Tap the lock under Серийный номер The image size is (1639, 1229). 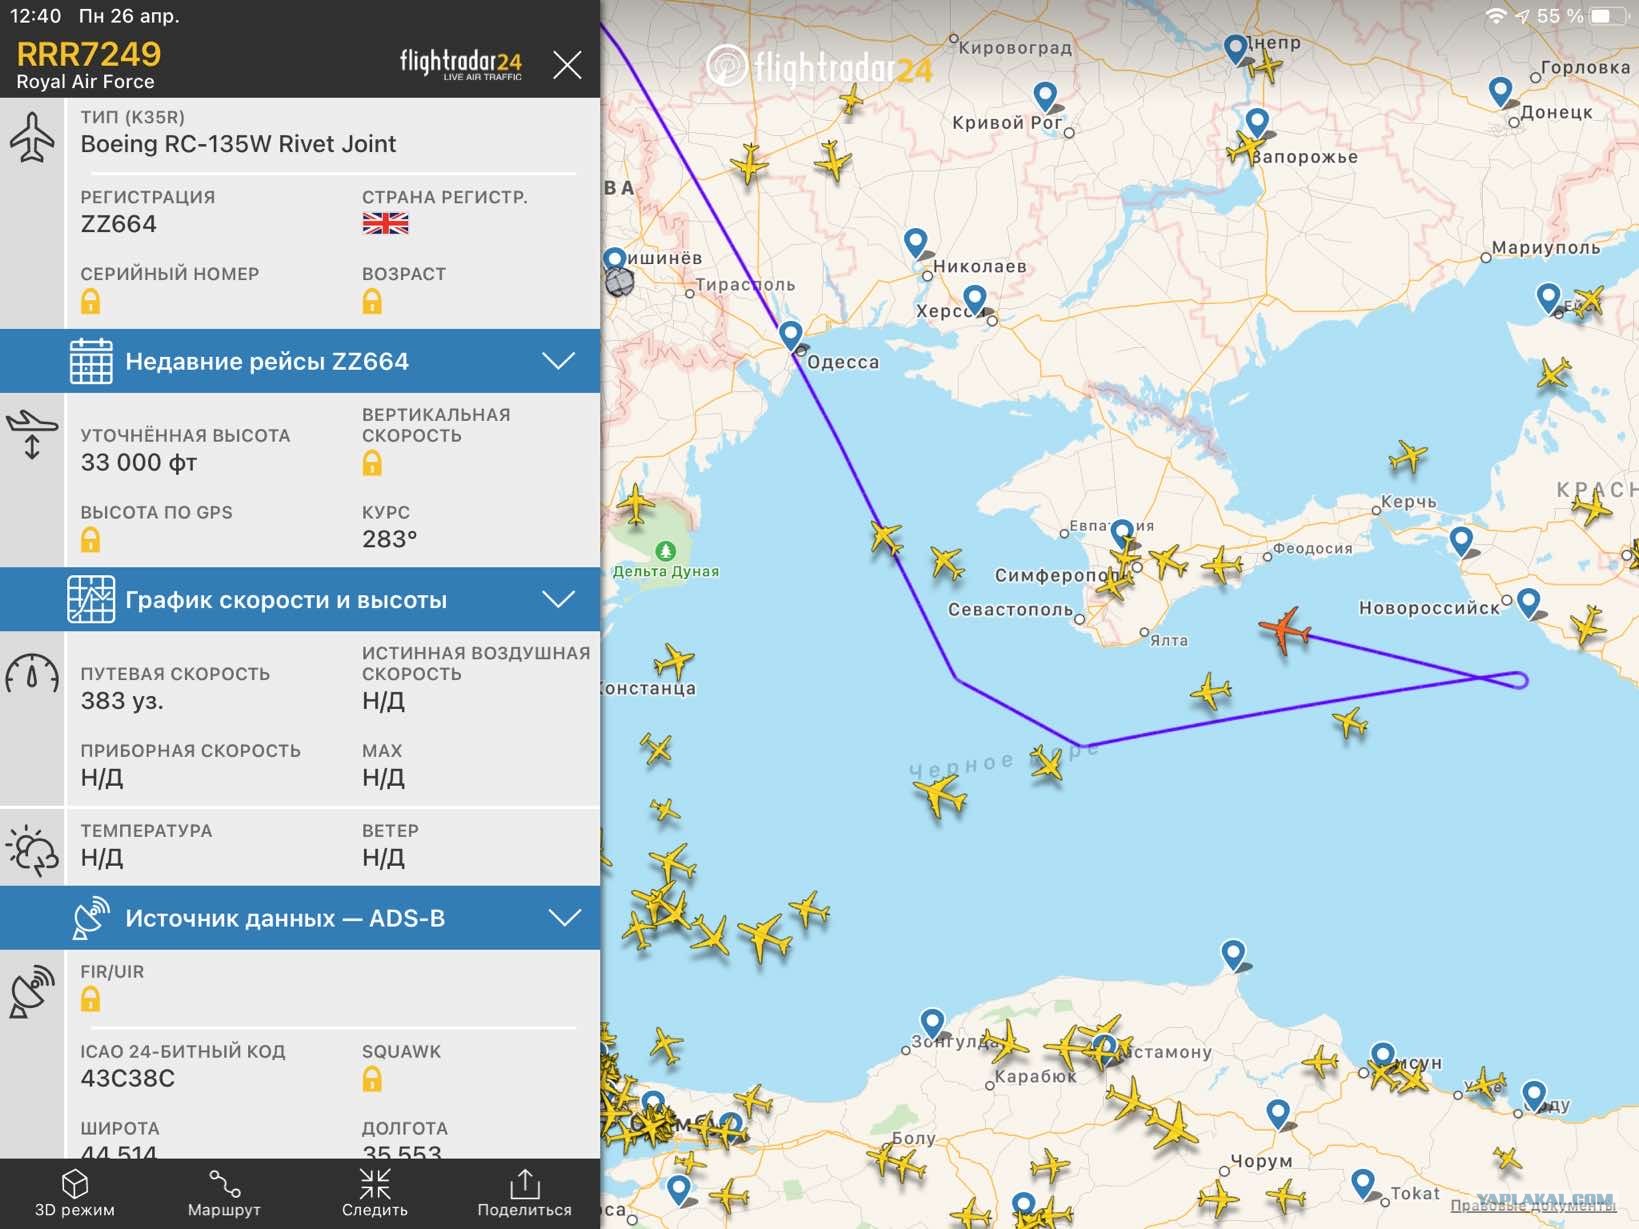pos(91,301)
